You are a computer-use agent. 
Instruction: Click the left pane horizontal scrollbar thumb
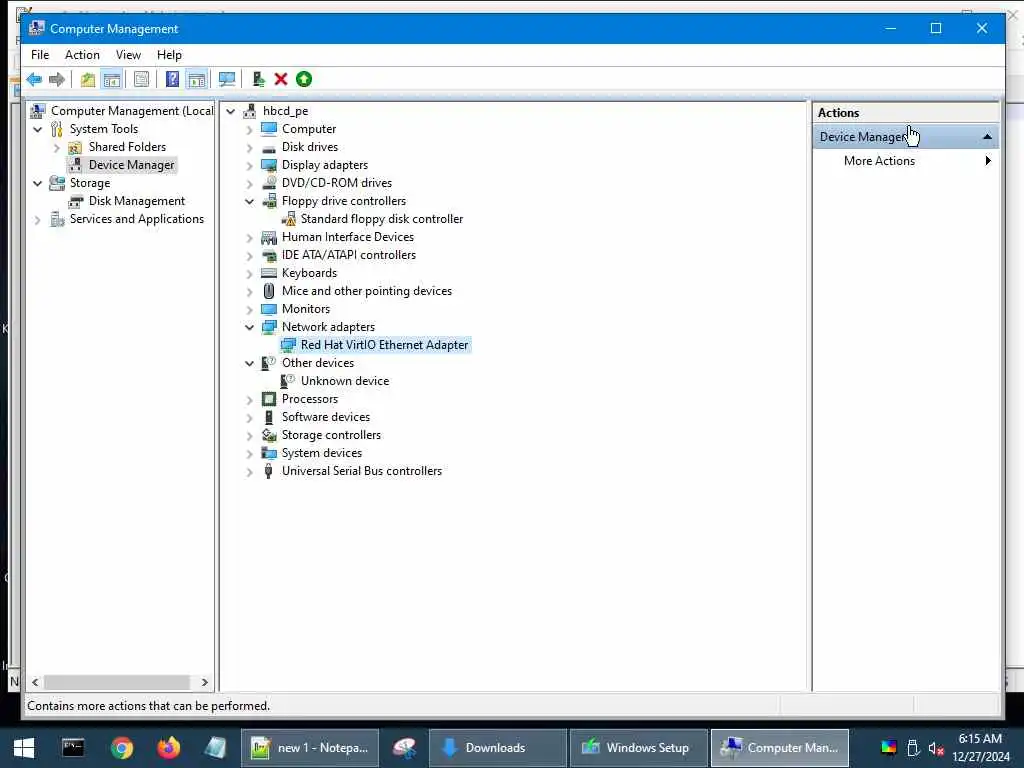click(x=116, y=682)
